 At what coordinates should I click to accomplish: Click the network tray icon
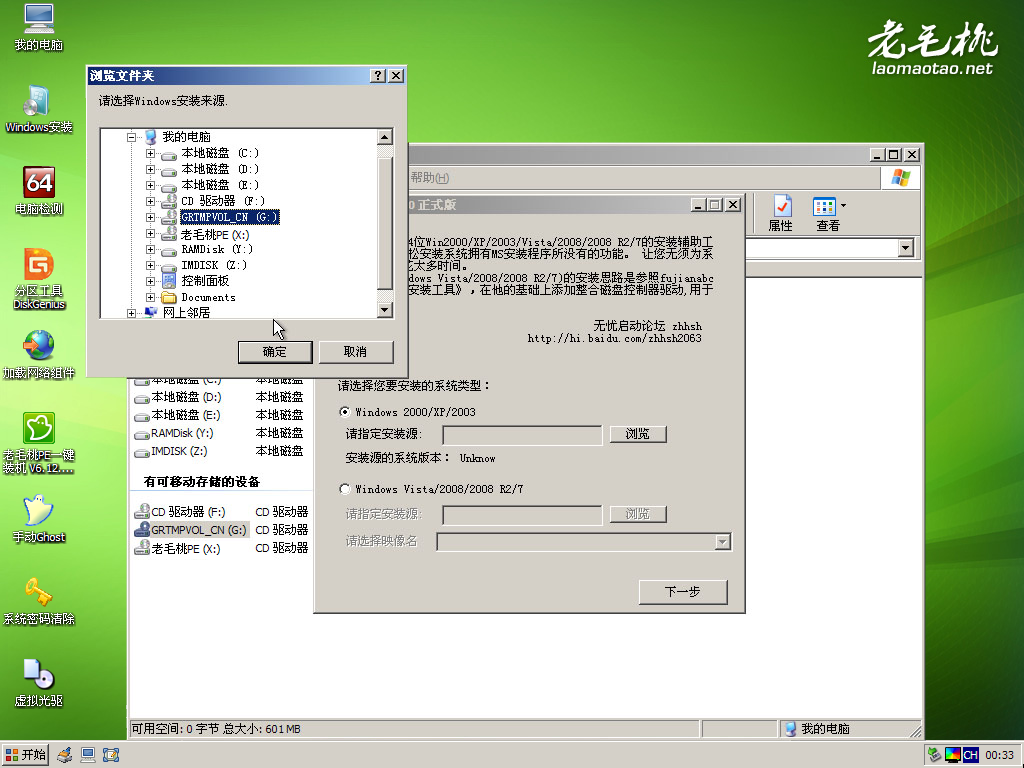(x=935, y=755)
